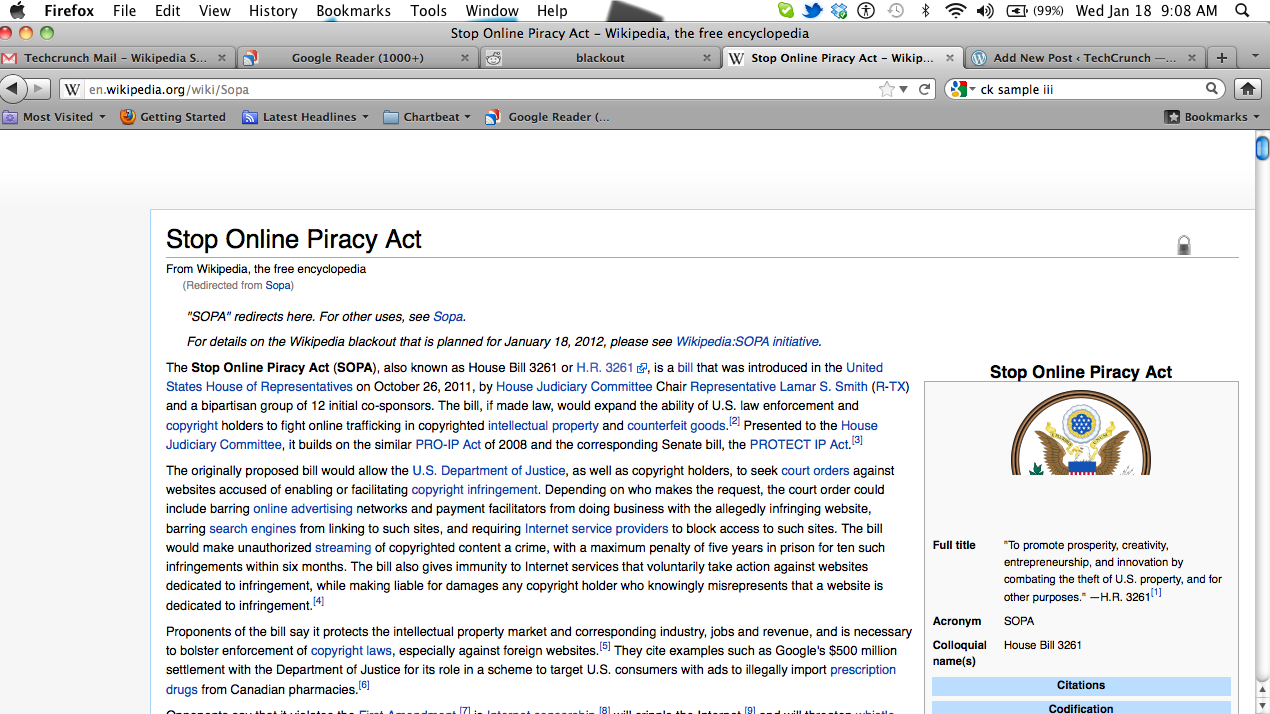Click the browser Back arrow button

[12, 89]
